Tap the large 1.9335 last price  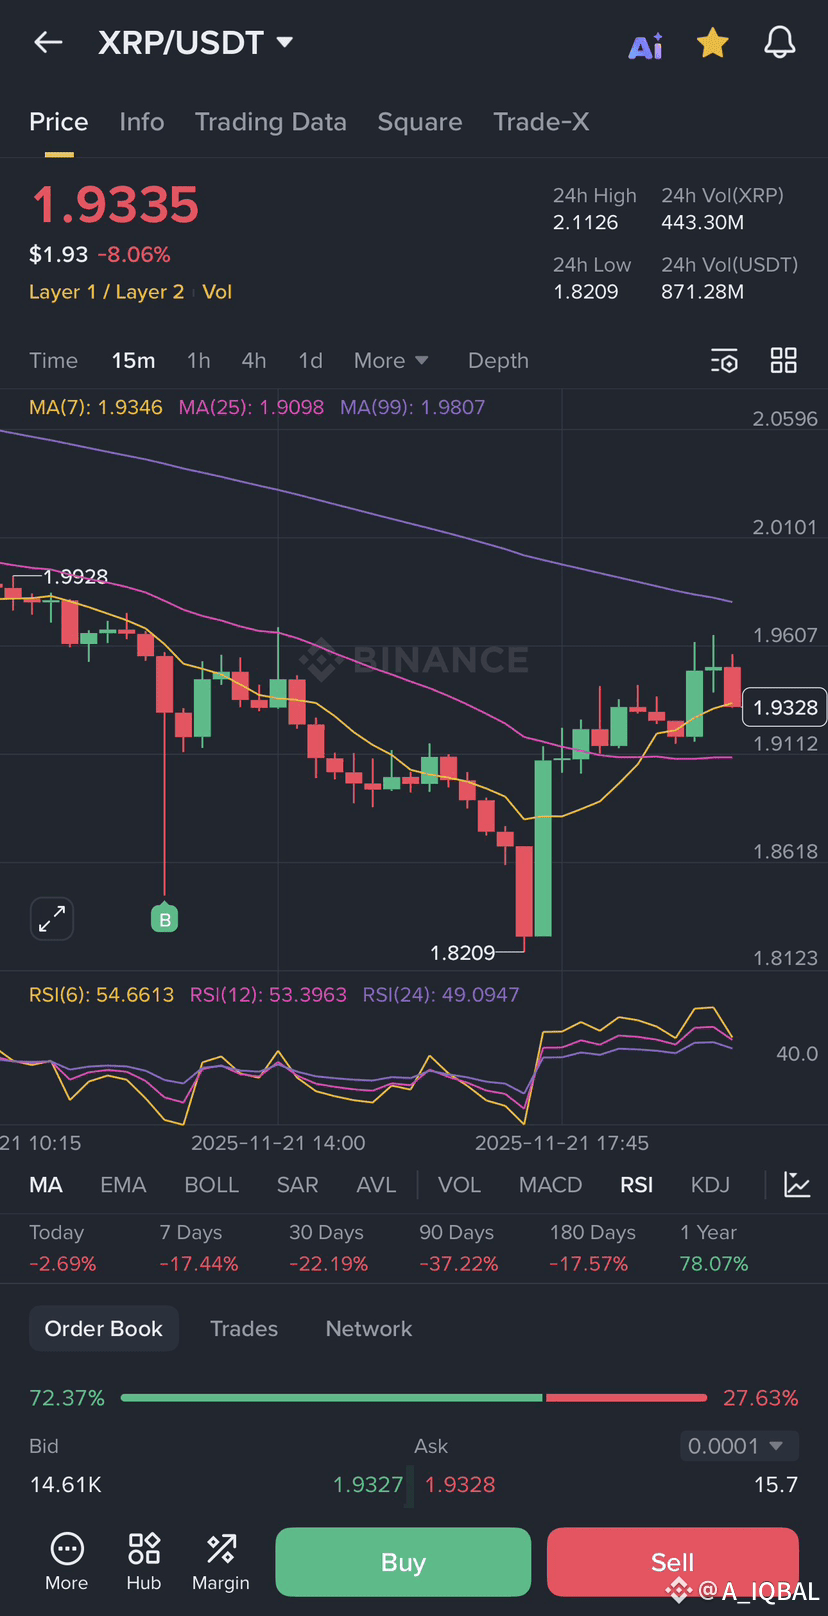coord(115,205)
